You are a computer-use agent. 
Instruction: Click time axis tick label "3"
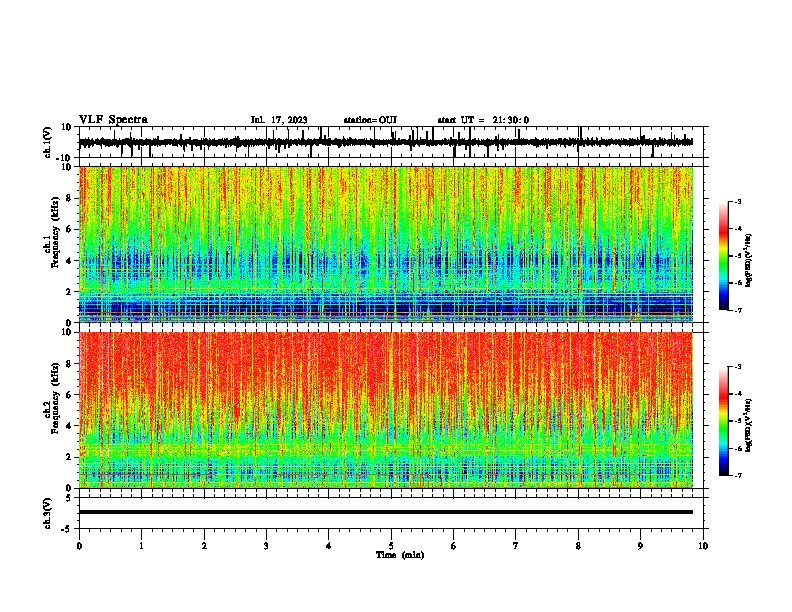click(267, 546)
